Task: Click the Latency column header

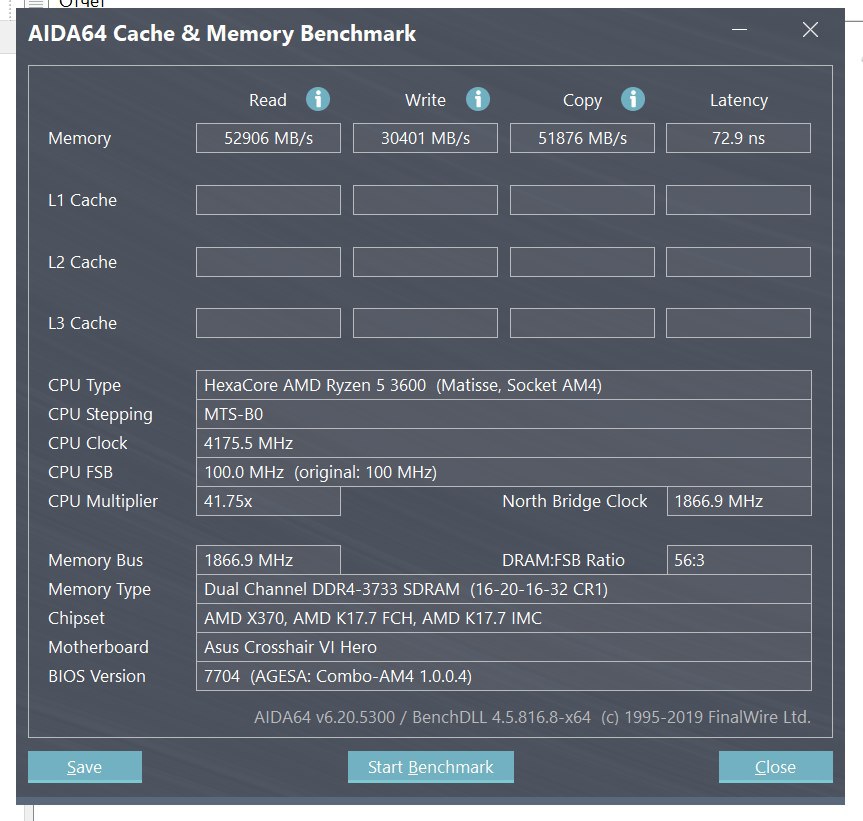Action: [x=739, y=100]
